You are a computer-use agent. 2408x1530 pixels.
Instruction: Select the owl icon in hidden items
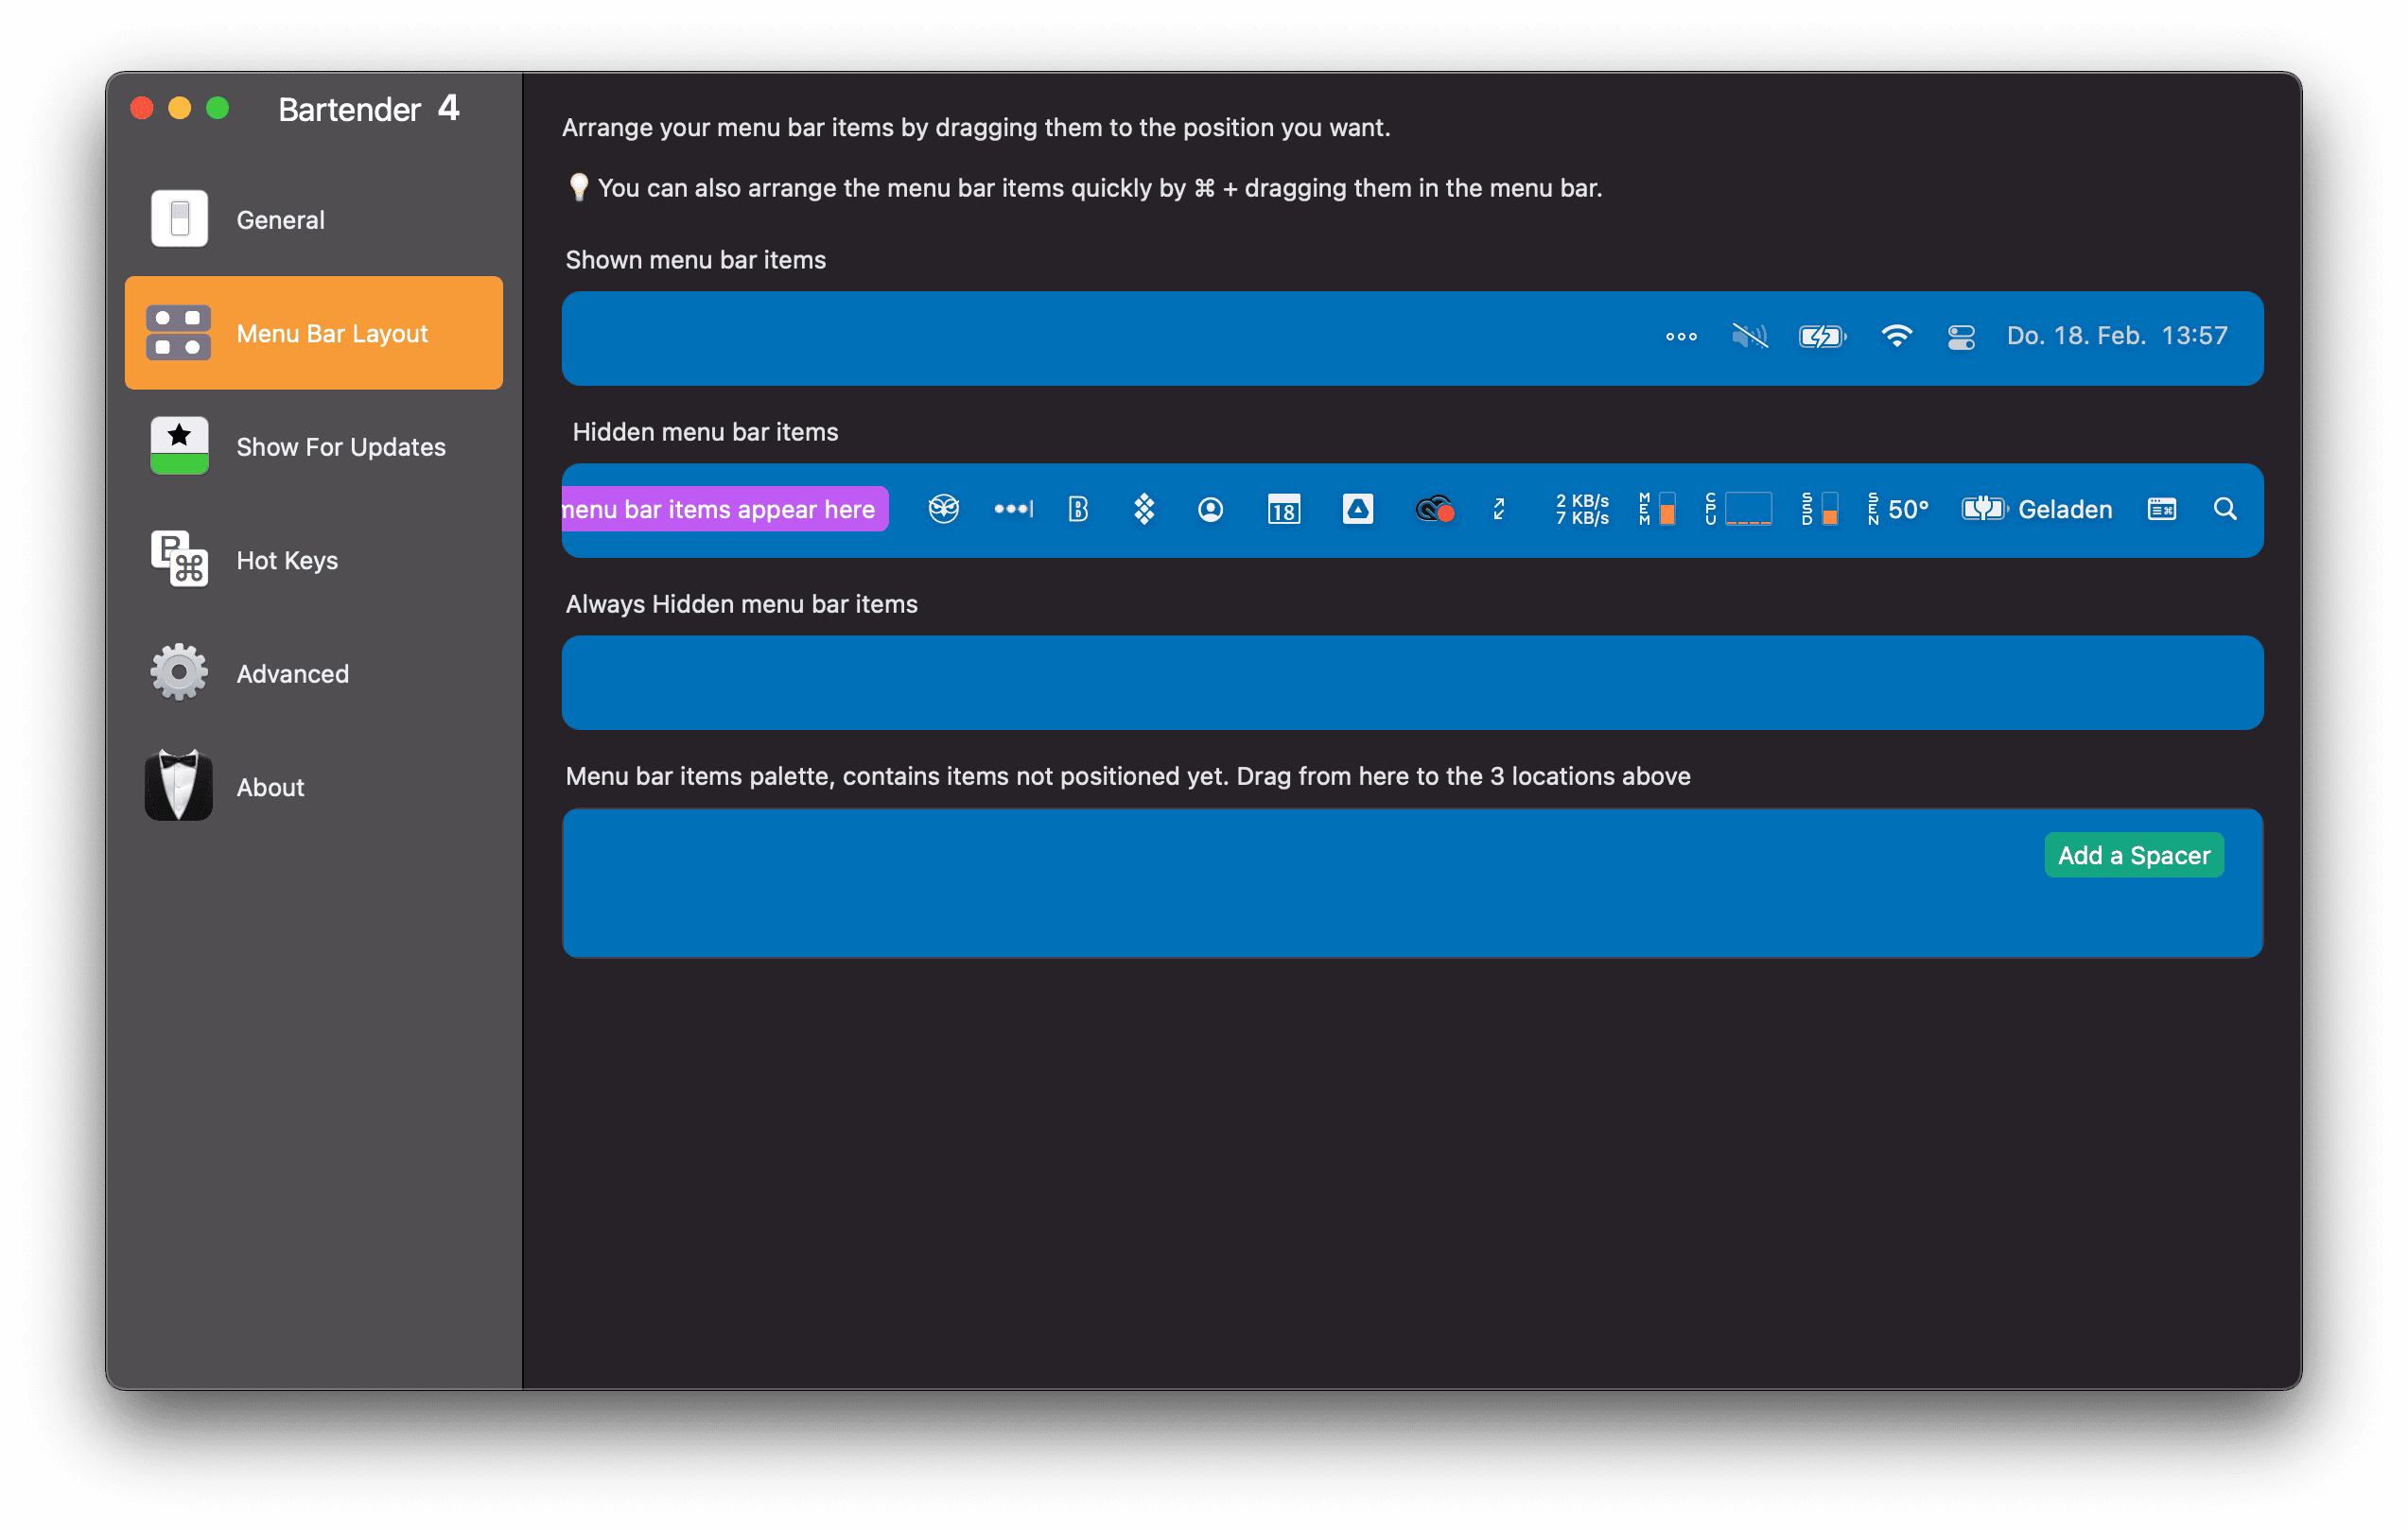[x=943, y=509]
